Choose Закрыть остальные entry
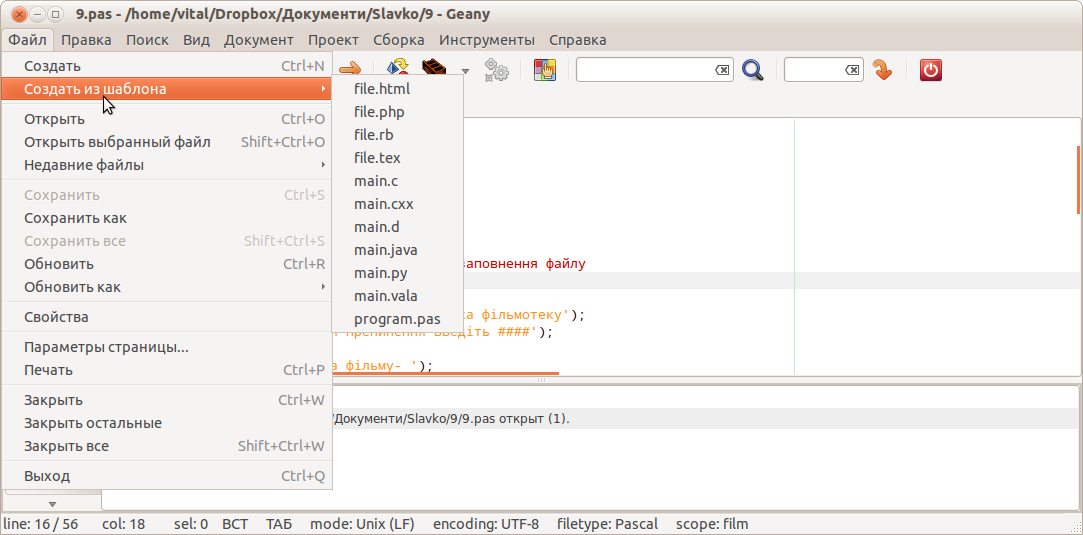This screenshot has height=535, width=1083. click(x=167, y=423)
